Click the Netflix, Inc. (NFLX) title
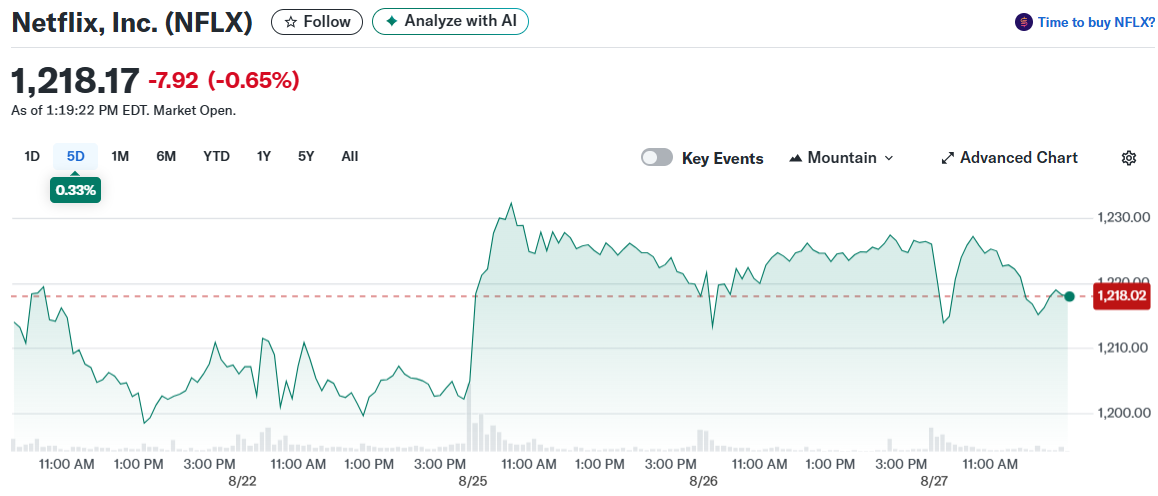Image resolution: width=1158 pixels, height=496 pixels. [x=132, y=23]
